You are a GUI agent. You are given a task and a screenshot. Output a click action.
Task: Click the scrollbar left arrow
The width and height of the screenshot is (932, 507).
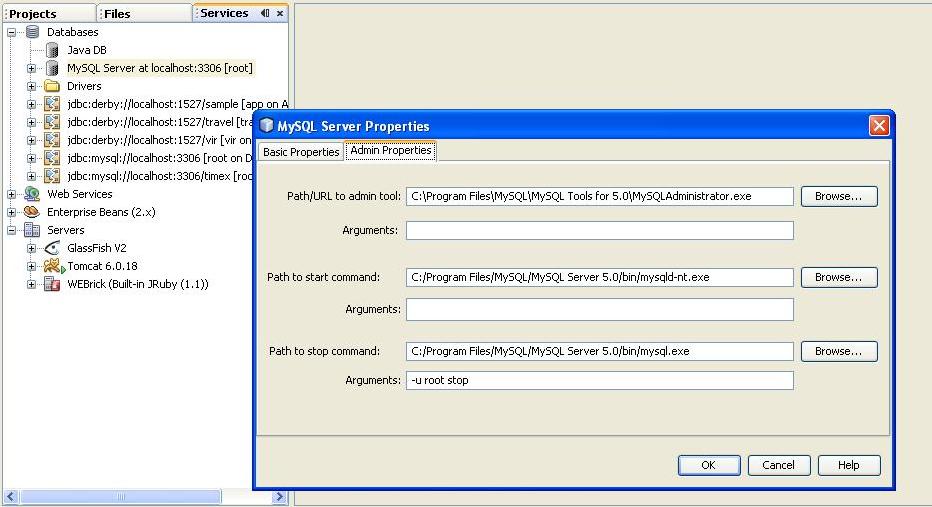click(11, 496)
